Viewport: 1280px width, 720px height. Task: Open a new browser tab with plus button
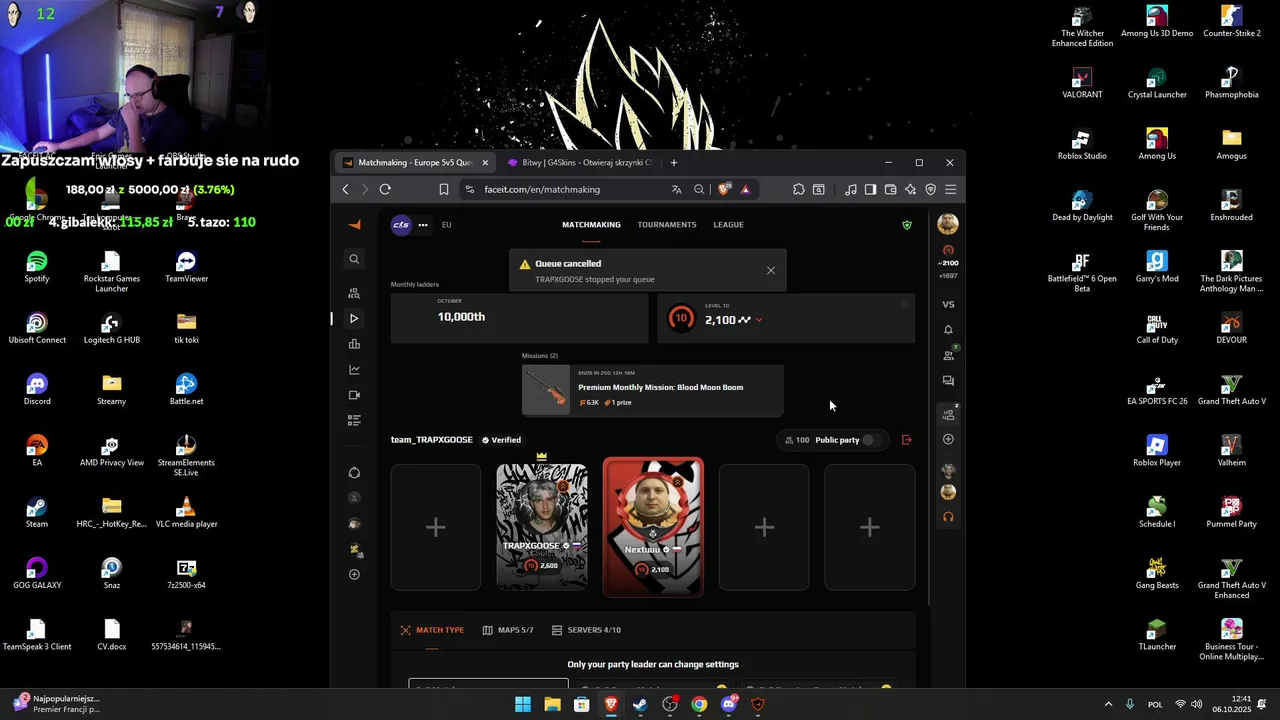(674, 162)
